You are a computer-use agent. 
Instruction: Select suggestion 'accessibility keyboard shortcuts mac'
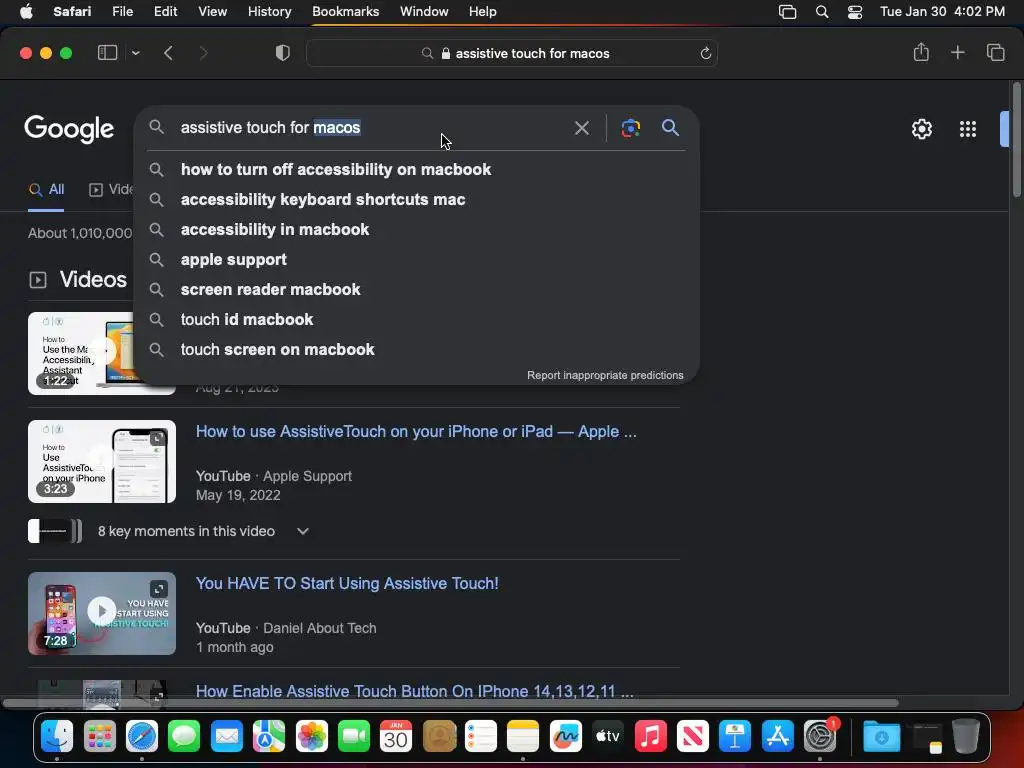pos(416,199)
